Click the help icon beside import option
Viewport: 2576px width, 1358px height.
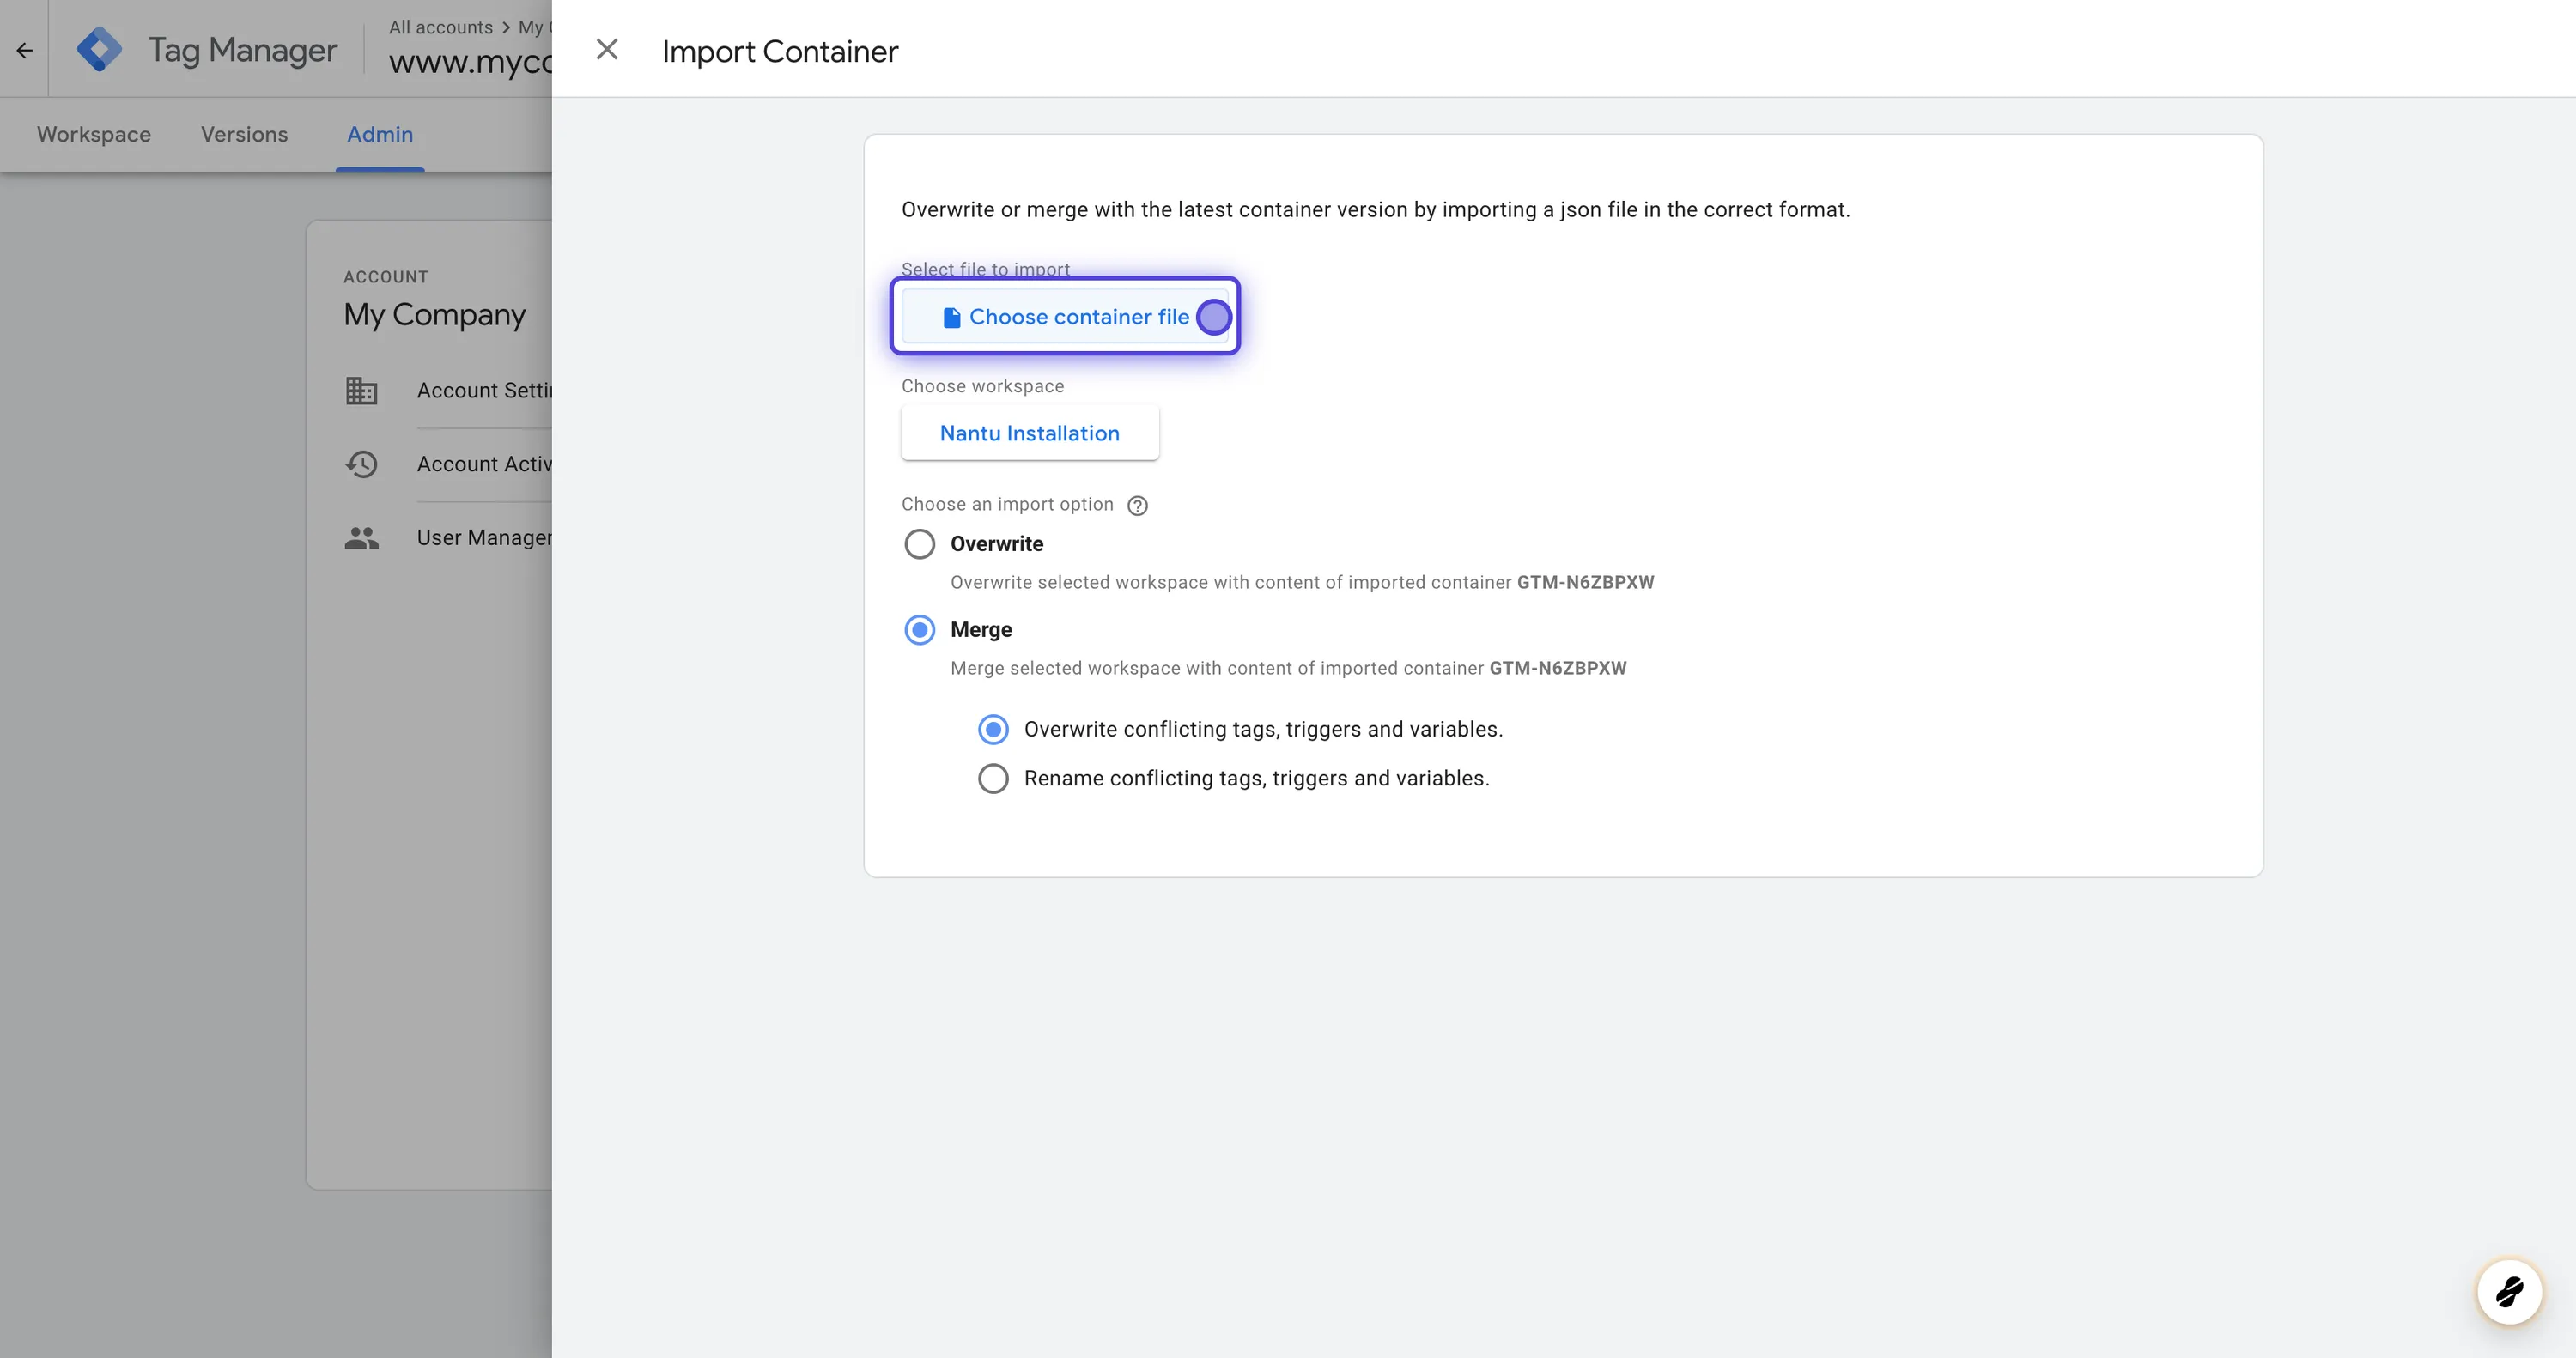(x=1137, y=506)
